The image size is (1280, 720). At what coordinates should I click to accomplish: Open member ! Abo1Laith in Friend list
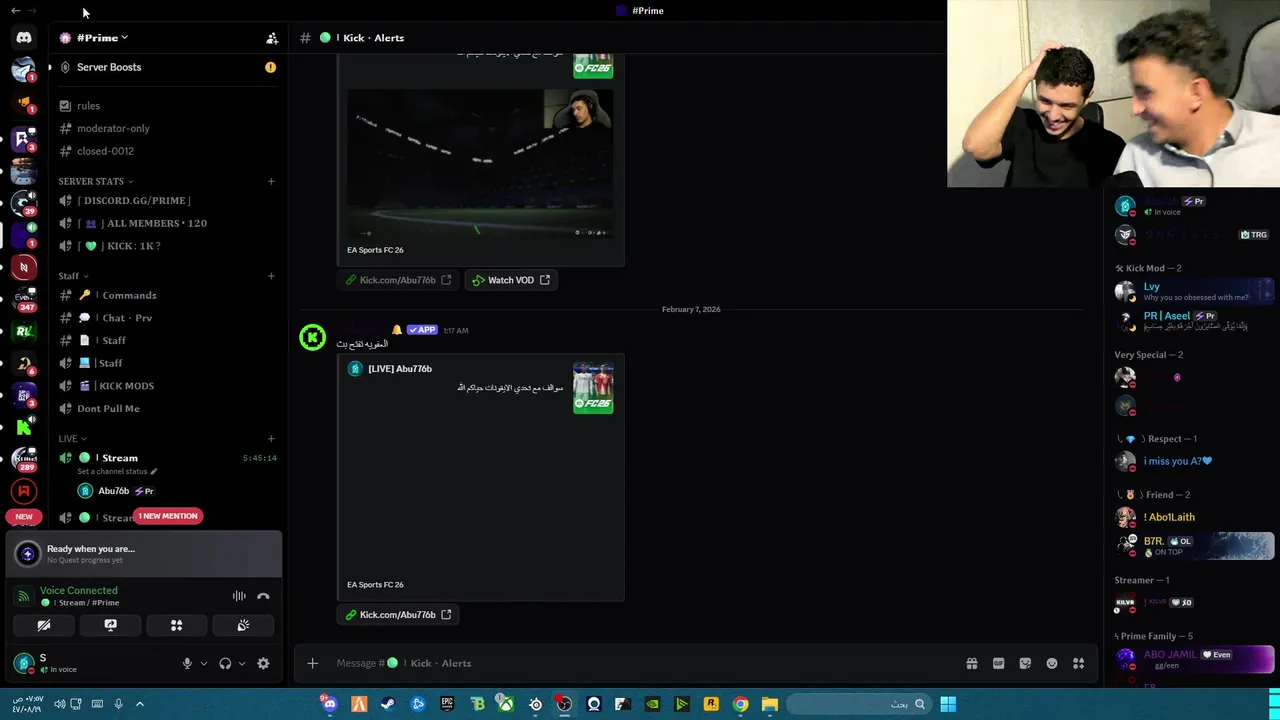coord(1193,517)
